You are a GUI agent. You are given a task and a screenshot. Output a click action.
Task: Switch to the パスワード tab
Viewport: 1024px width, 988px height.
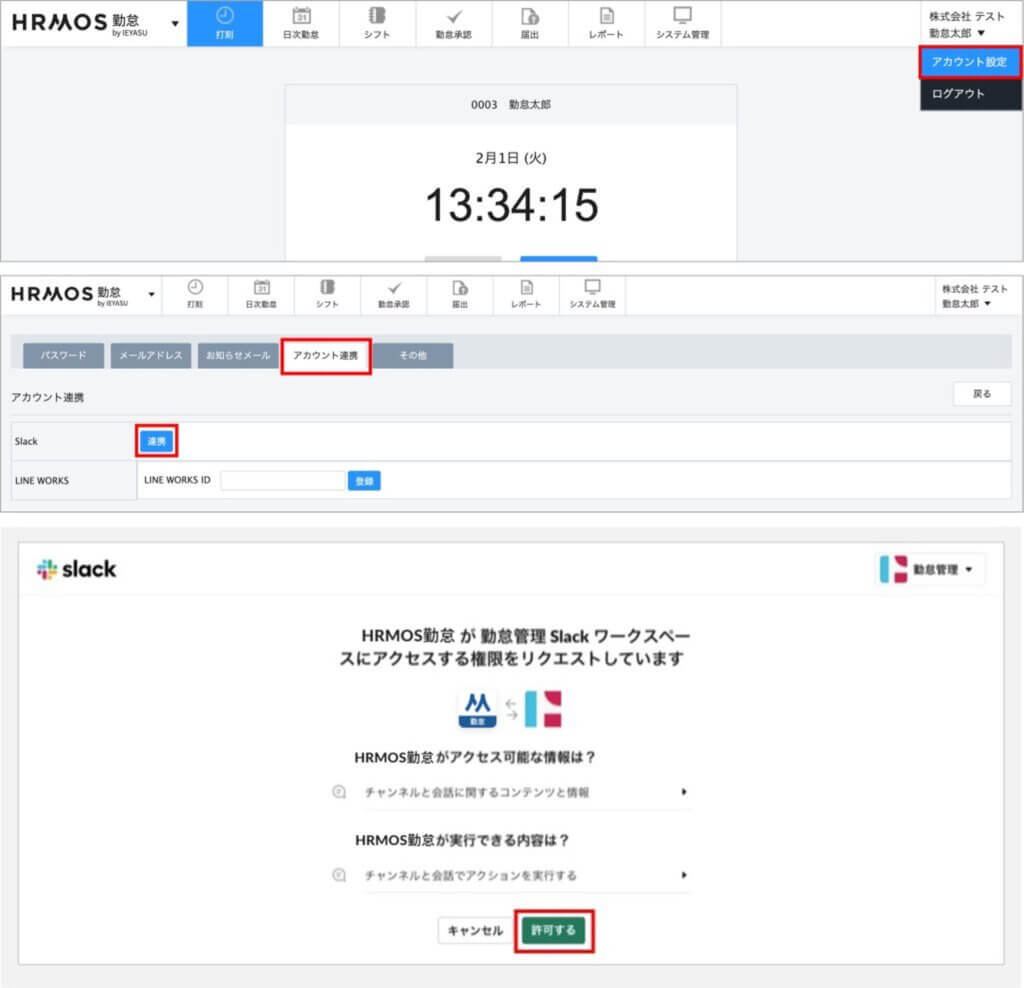[x=63, y=356]
